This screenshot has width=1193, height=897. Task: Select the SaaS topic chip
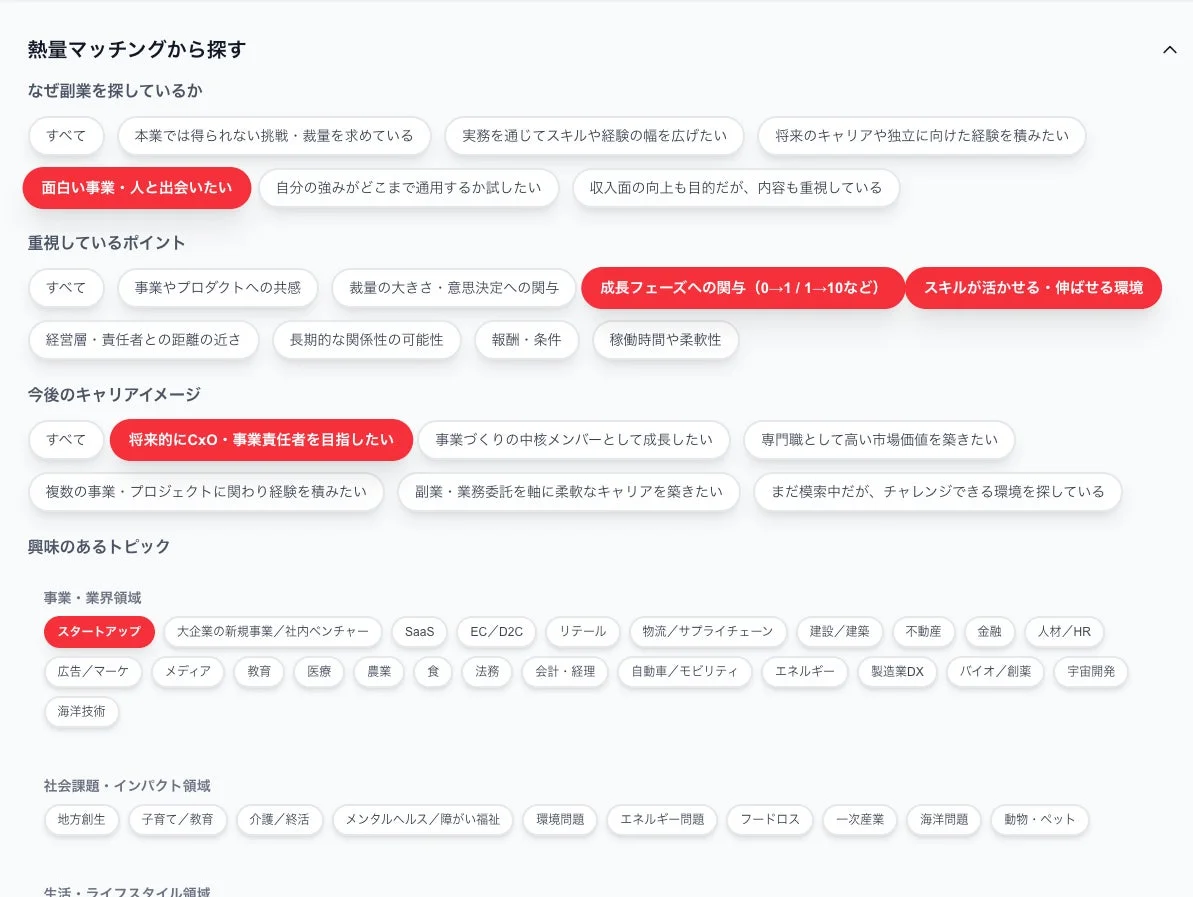click(x=419, y=632)
